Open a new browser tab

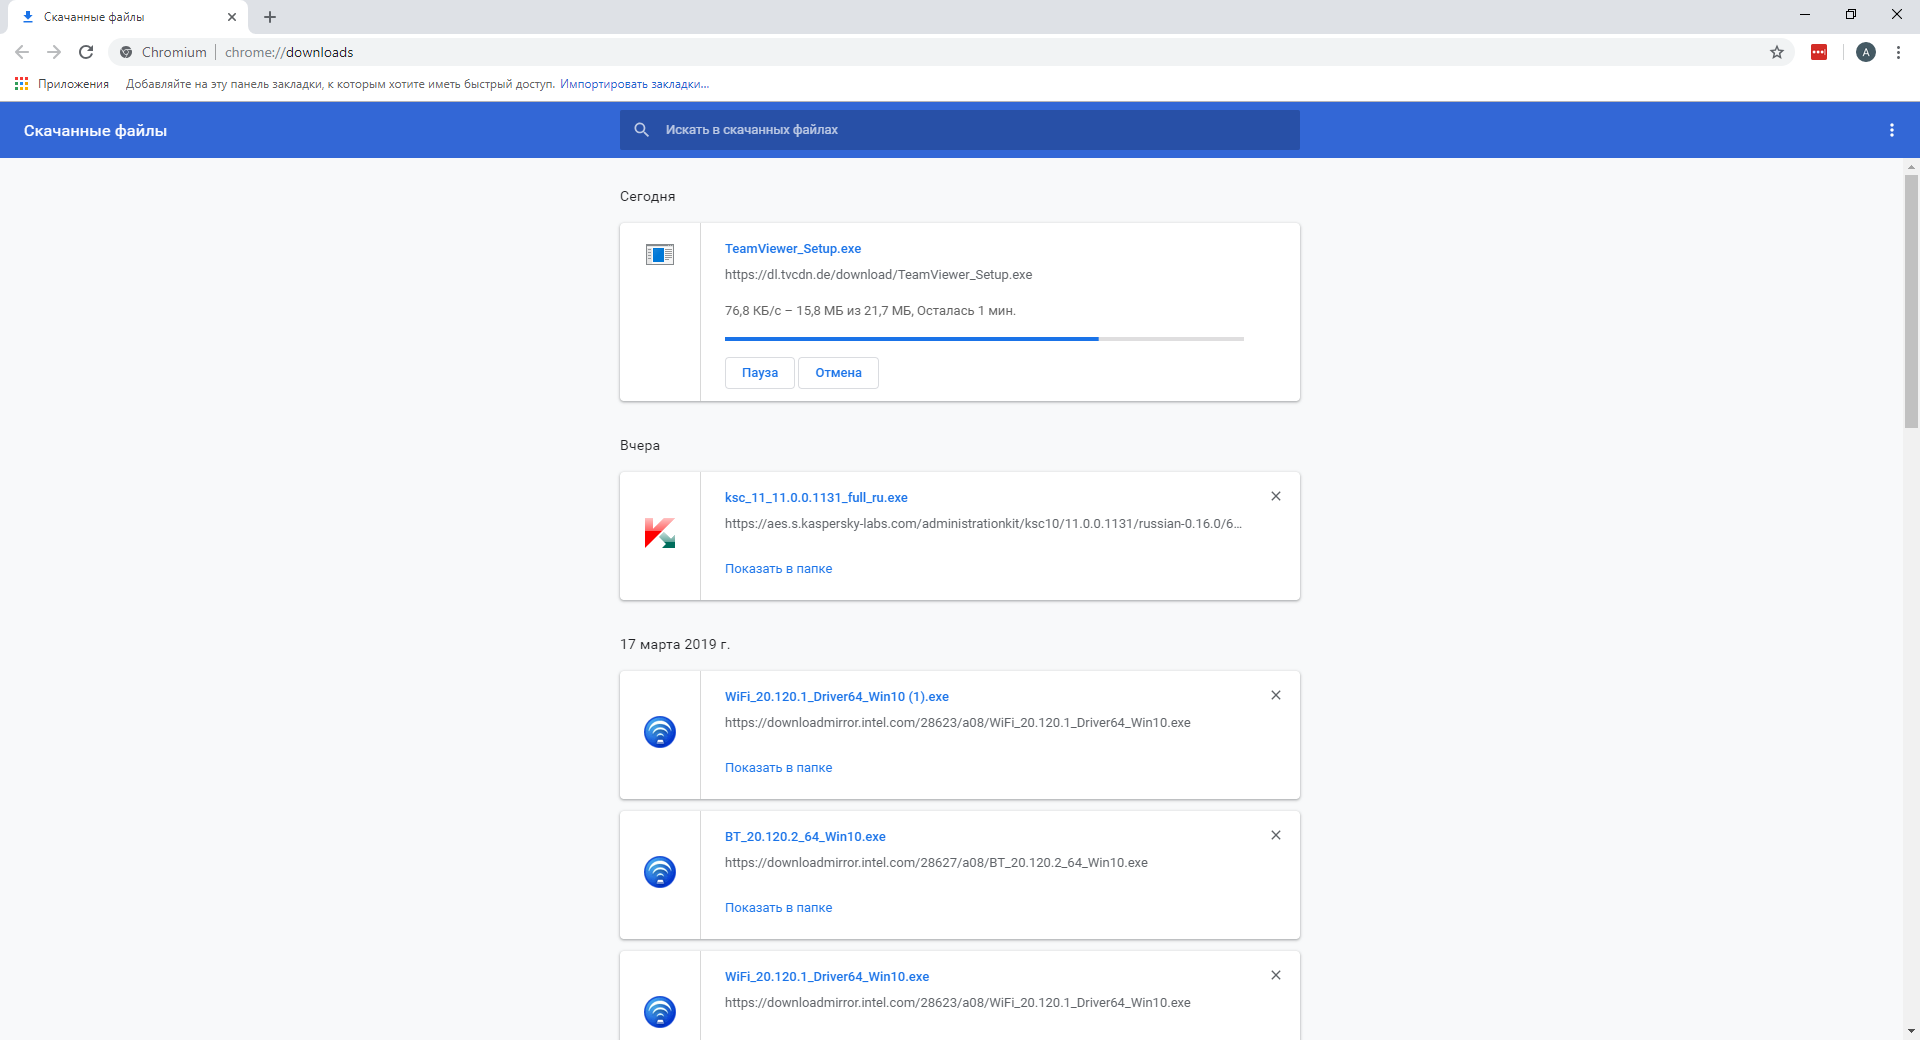270,17
